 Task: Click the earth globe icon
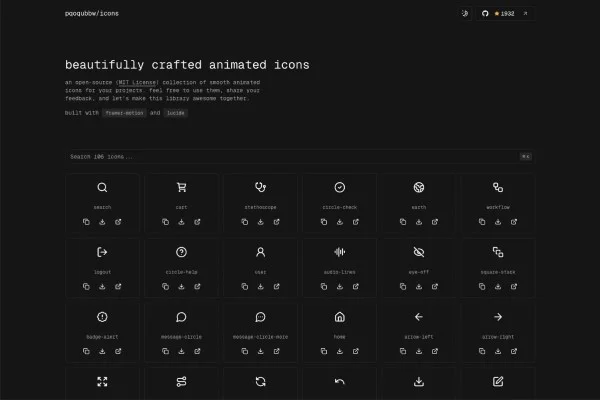coord(418,187)
